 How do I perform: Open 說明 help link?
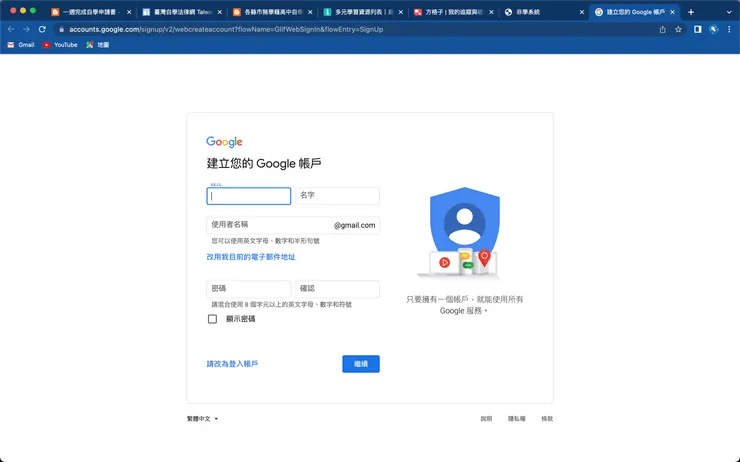[486, 419]
